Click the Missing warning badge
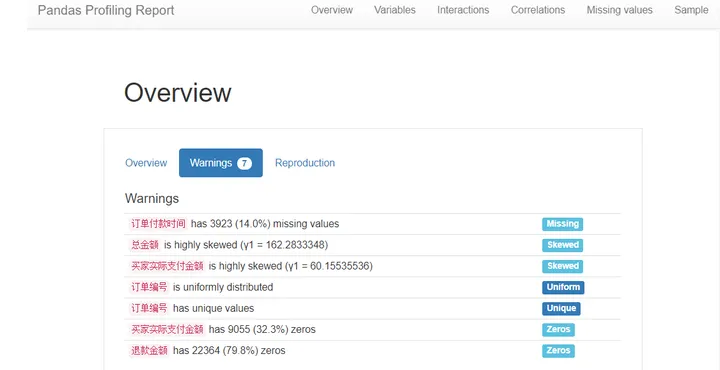This screenshot has height=370, width=720. (x=562, y=224)
